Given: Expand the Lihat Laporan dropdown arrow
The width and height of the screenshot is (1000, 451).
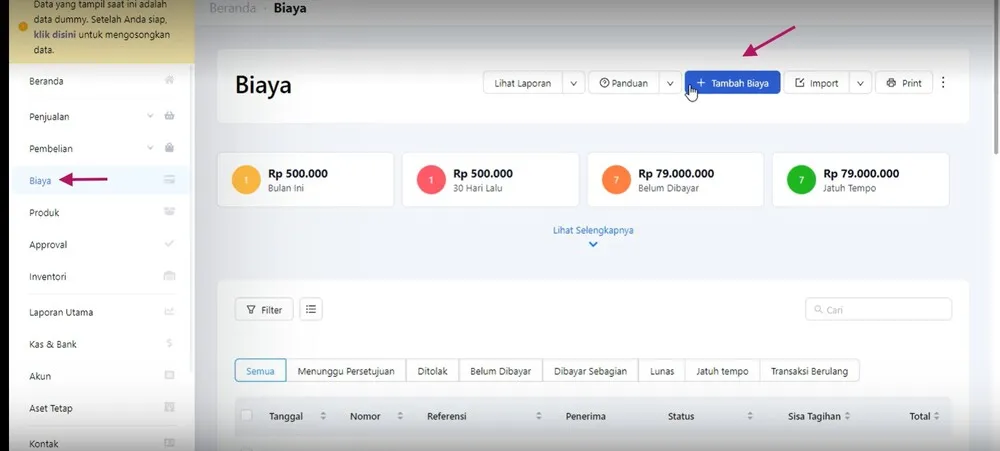Looking at the screenshot, I should click(x=574, y=83).
